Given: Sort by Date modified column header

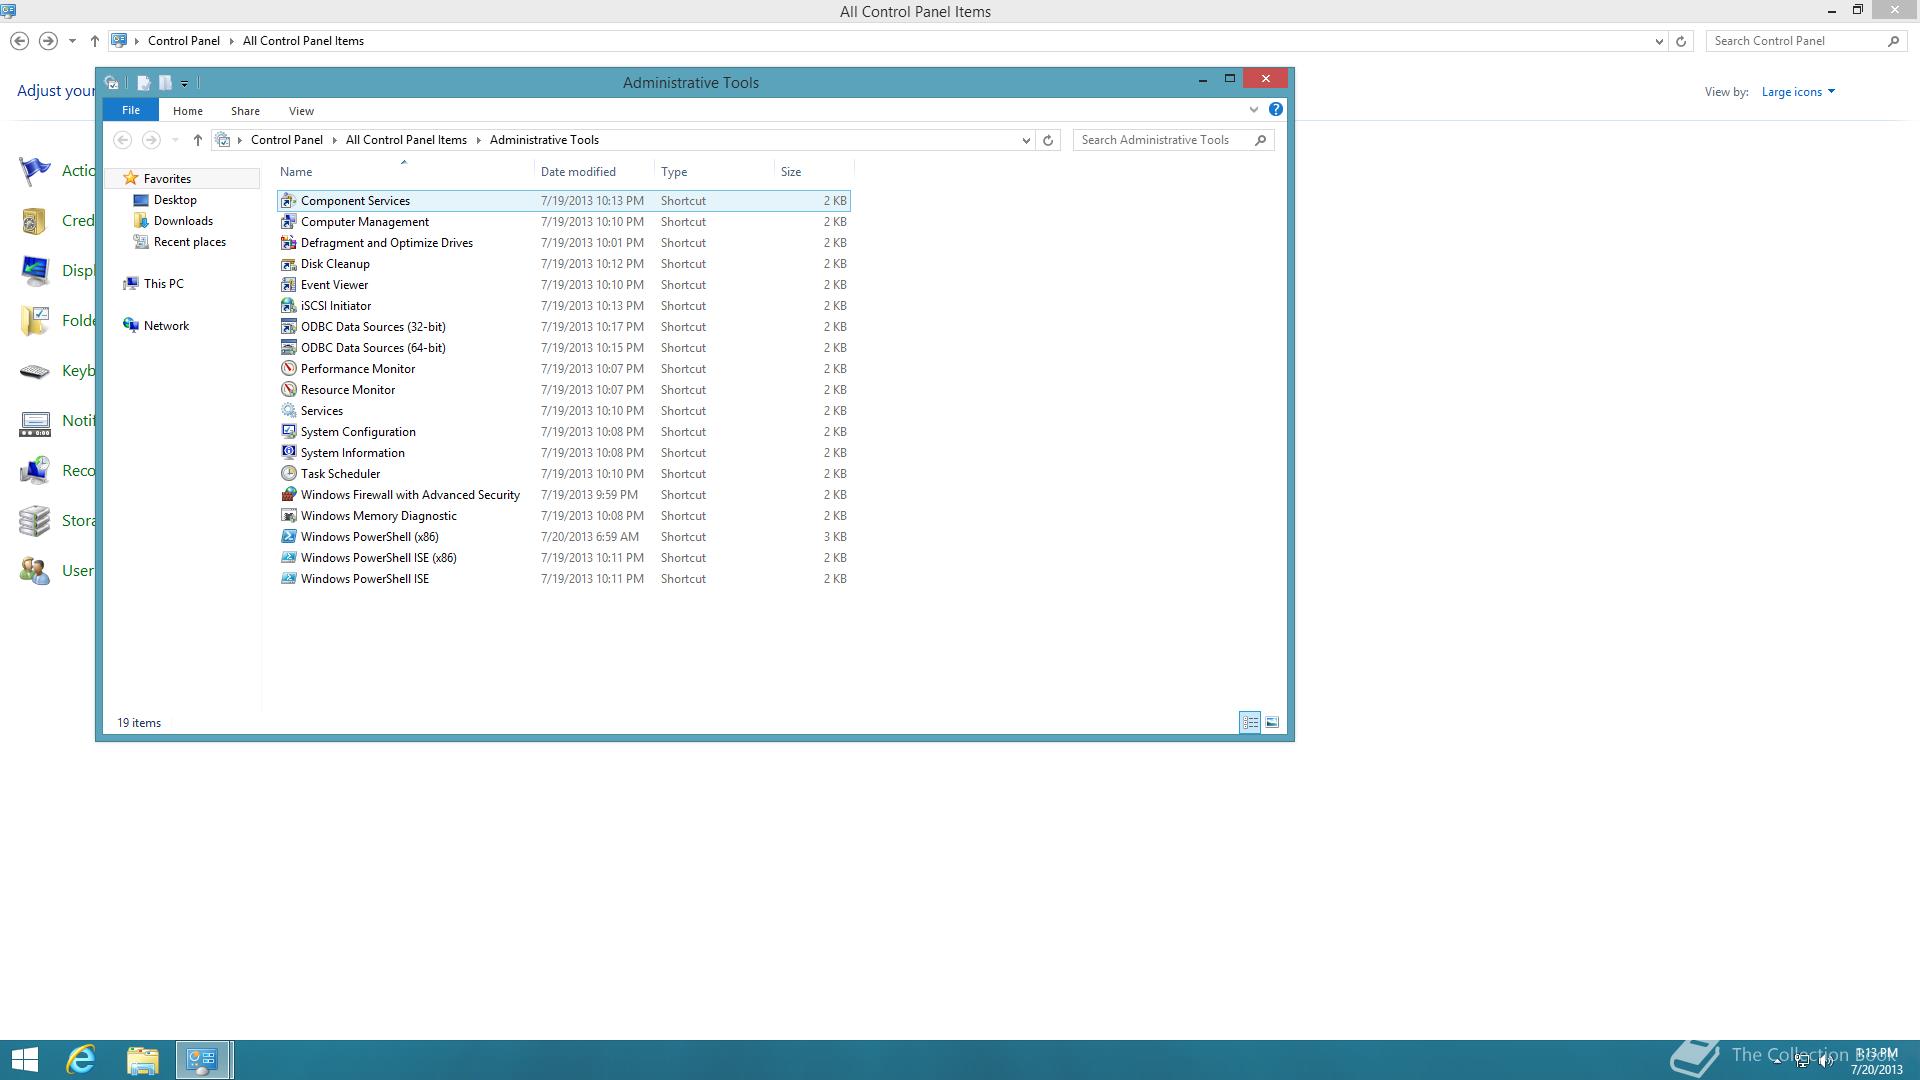Looking at the screenshot, I should 594,172.
